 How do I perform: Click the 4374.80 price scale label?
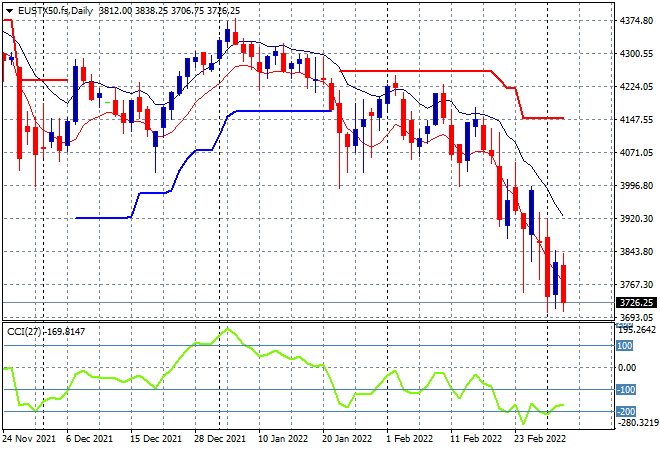point(637,21)
